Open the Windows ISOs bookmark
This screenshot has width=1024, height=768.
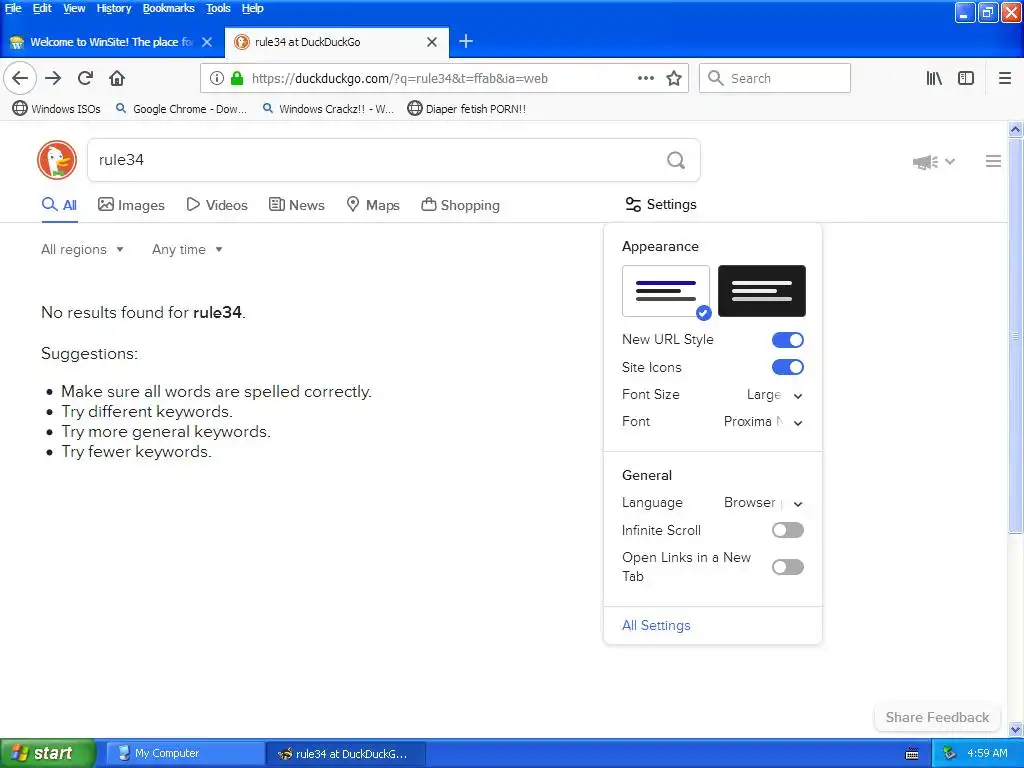click(57, 109)
